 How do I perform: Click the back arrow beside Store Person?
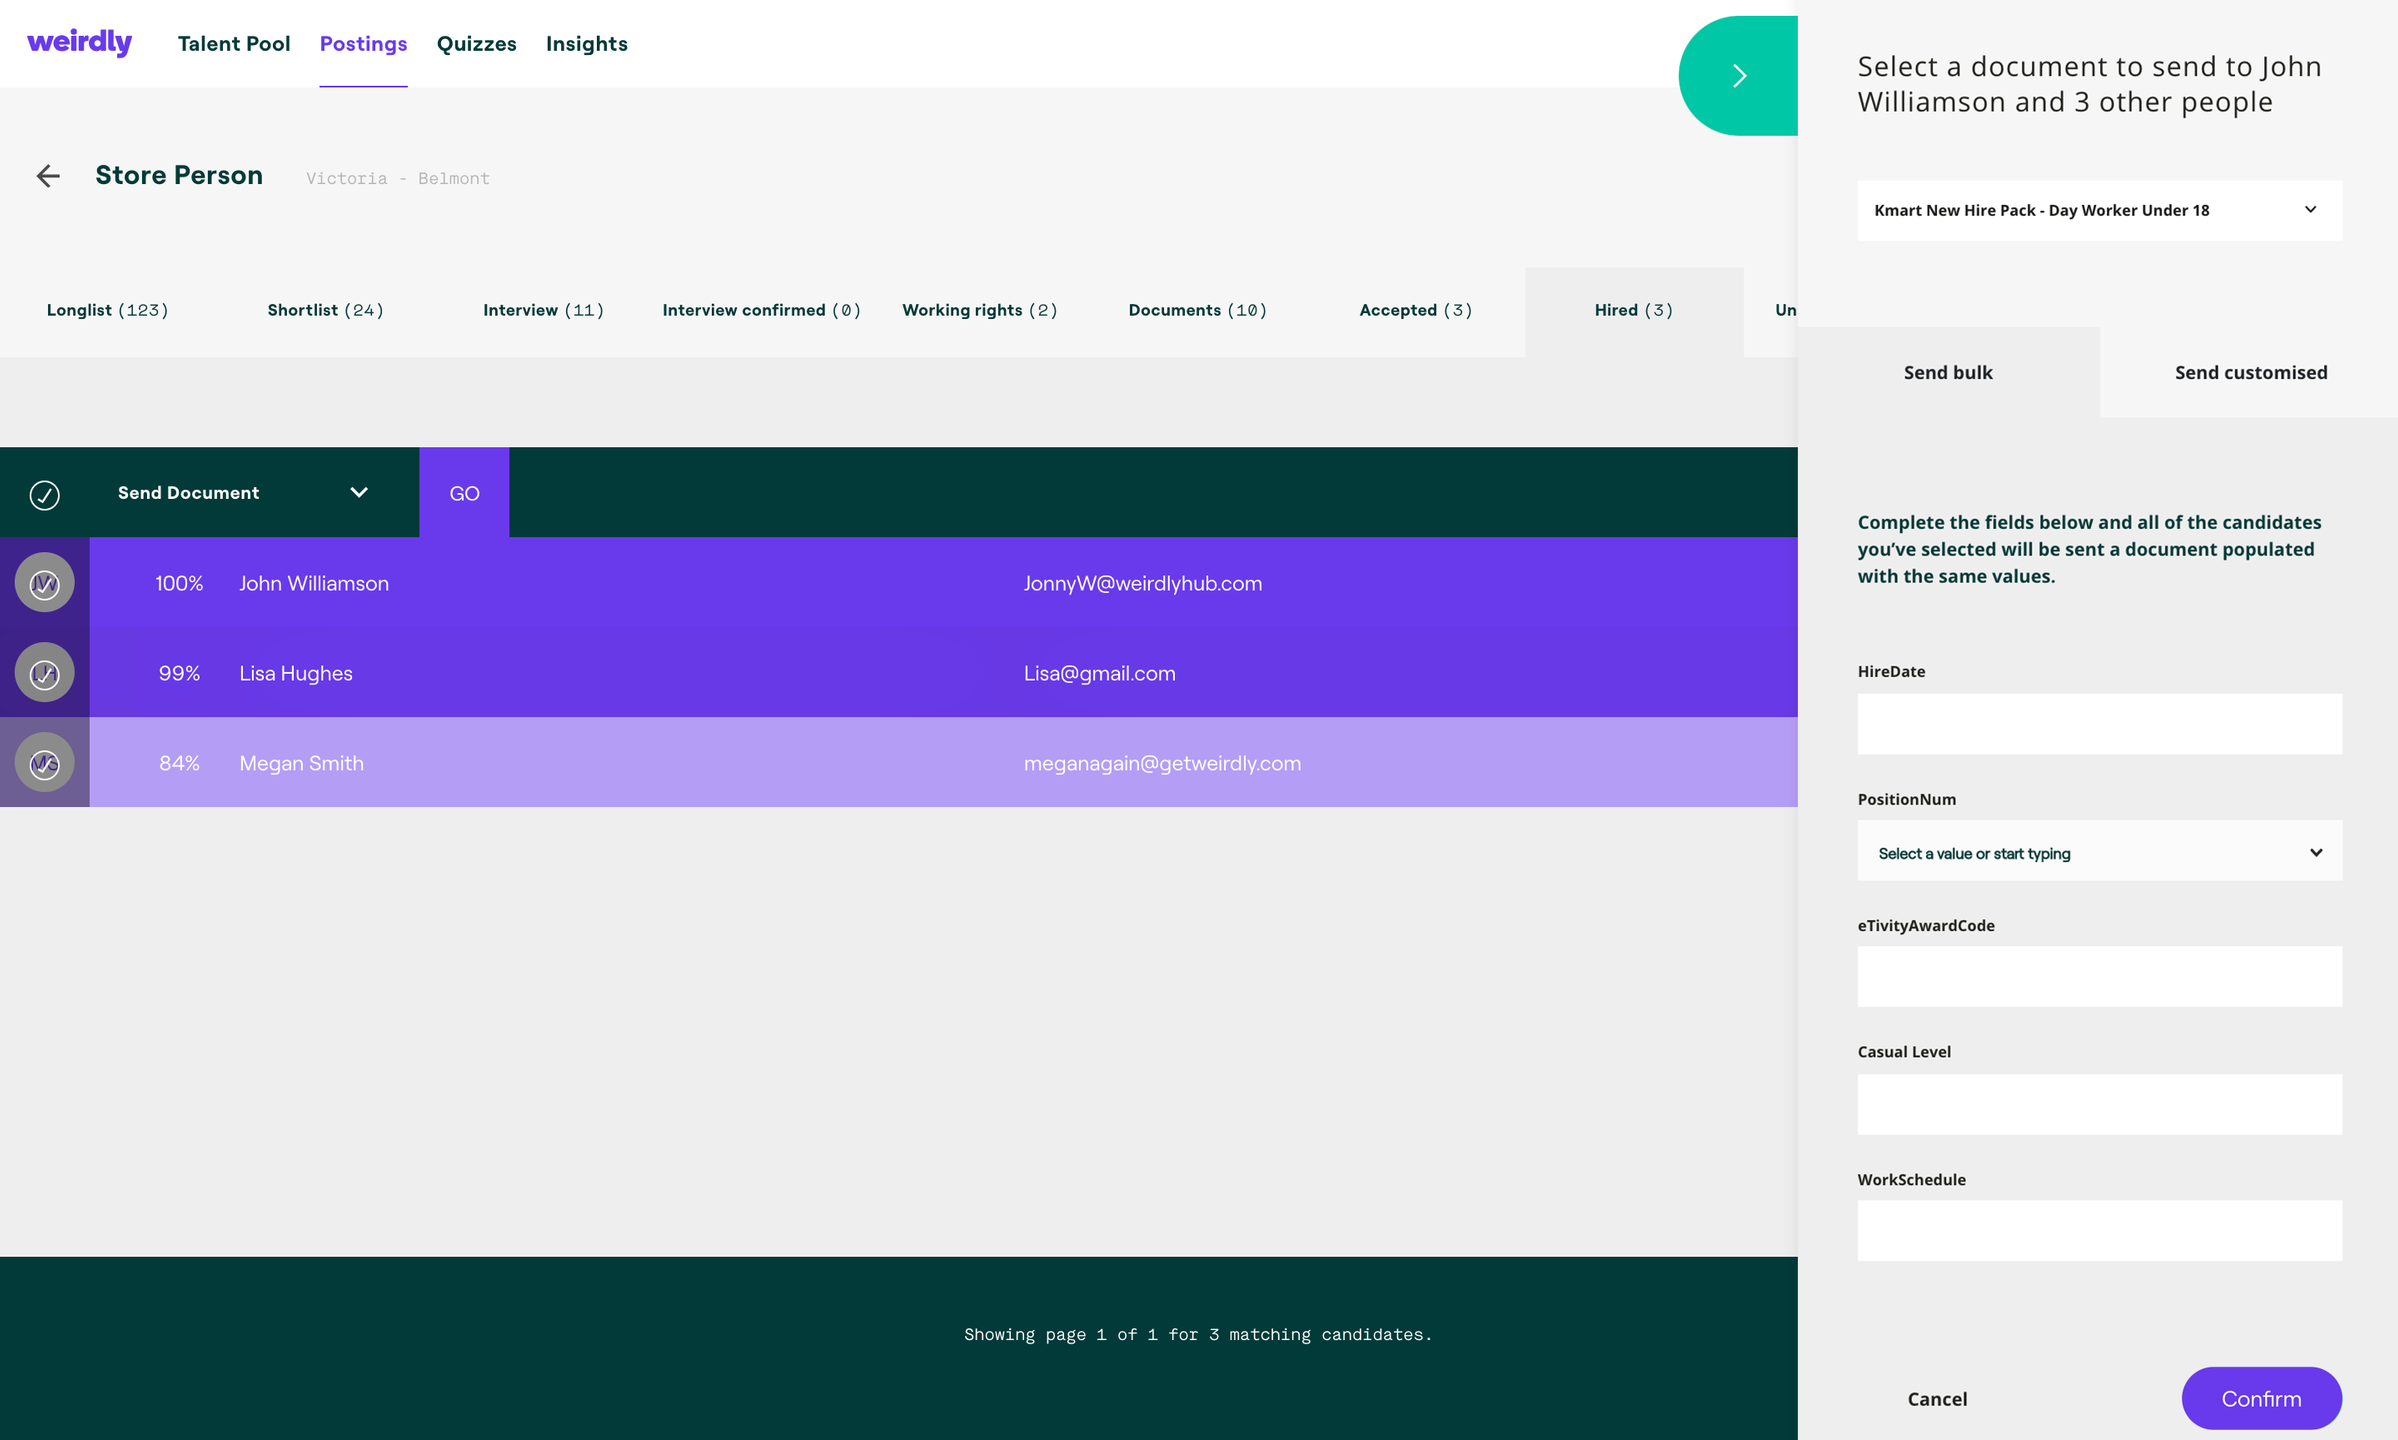click(48, 177)
